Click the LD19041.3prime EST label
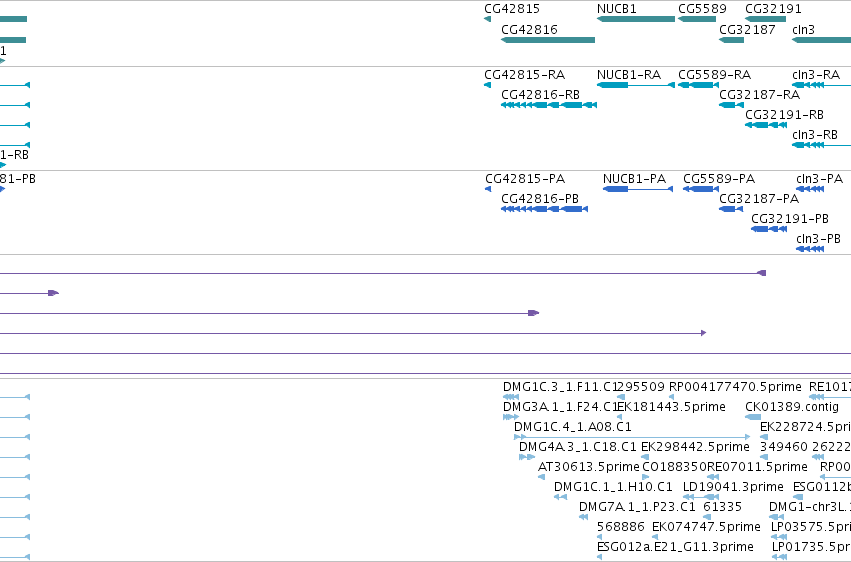Viewport: 851px width, 562px height. click(733, 487)
